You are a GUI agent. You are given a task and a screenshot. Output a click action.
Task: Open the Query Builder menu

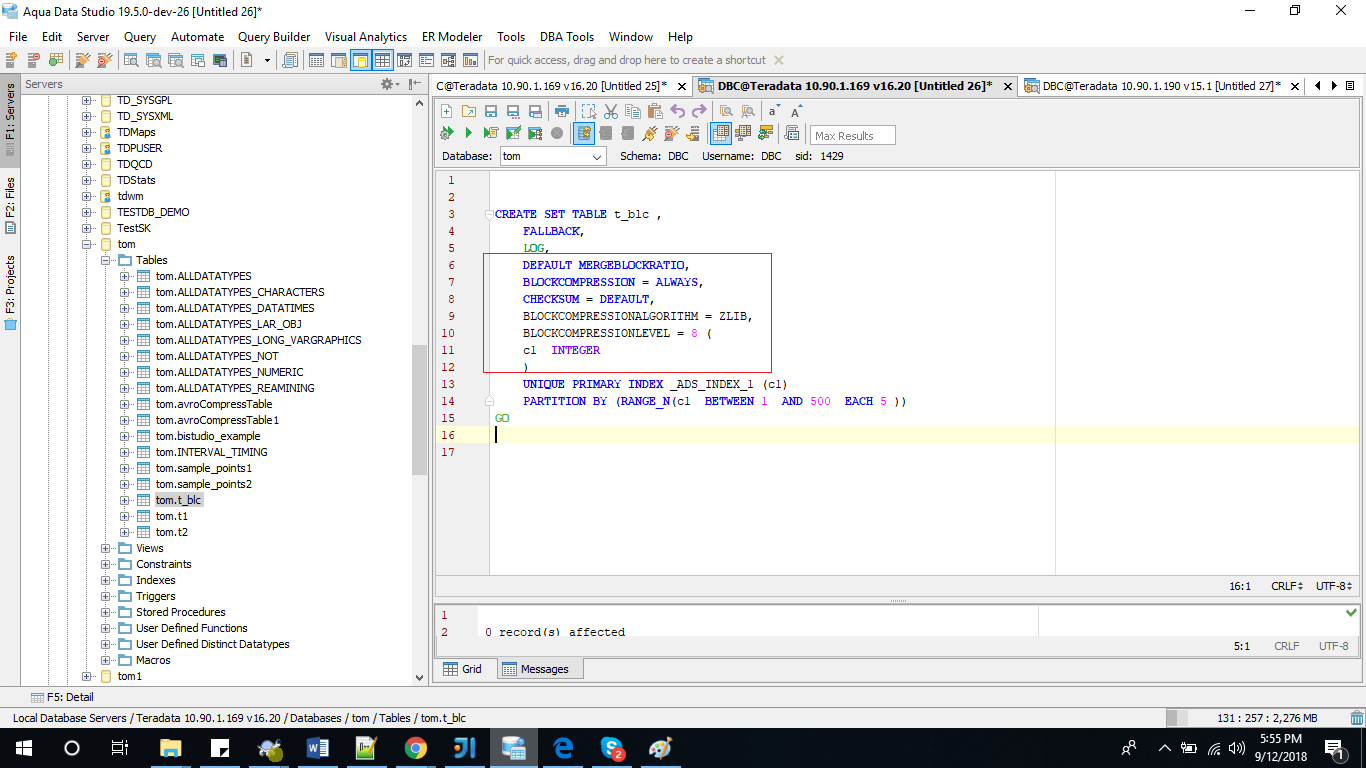(x=274, y=37)
